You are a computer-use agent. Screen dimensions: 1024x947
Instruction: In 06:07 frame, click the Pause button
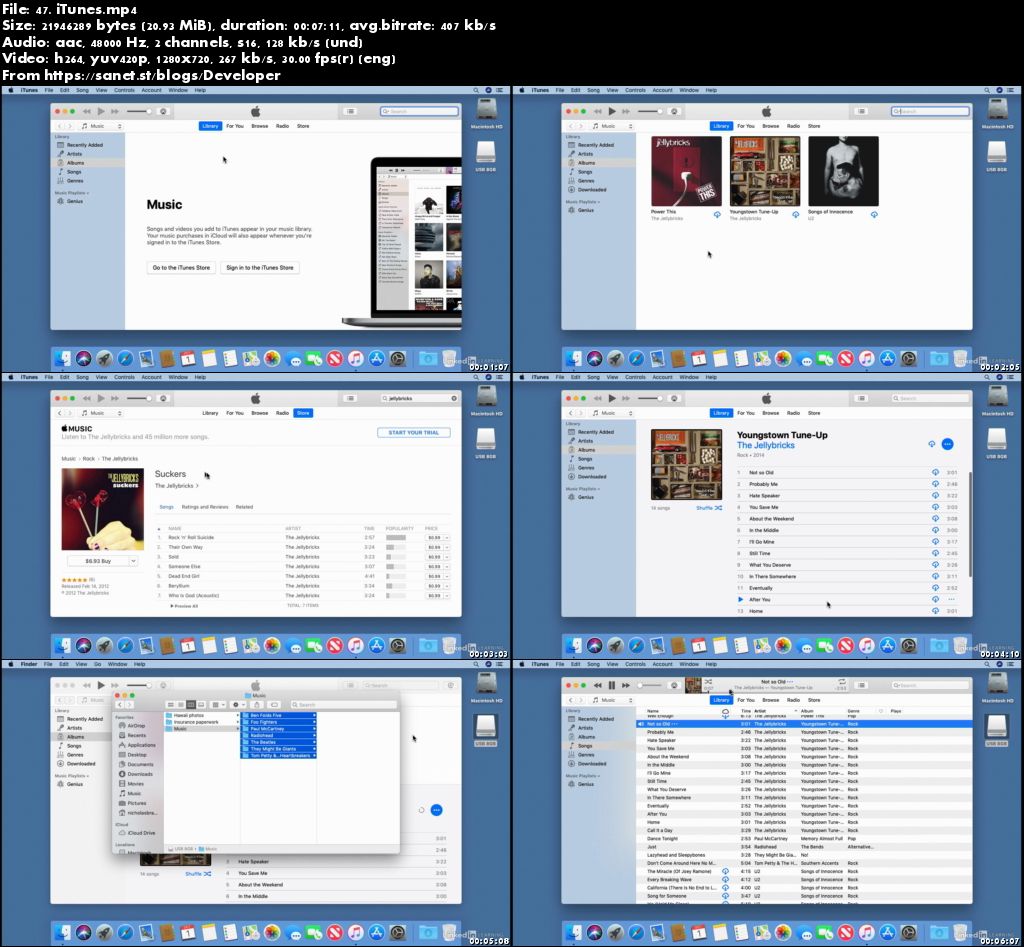click(612, 685)
